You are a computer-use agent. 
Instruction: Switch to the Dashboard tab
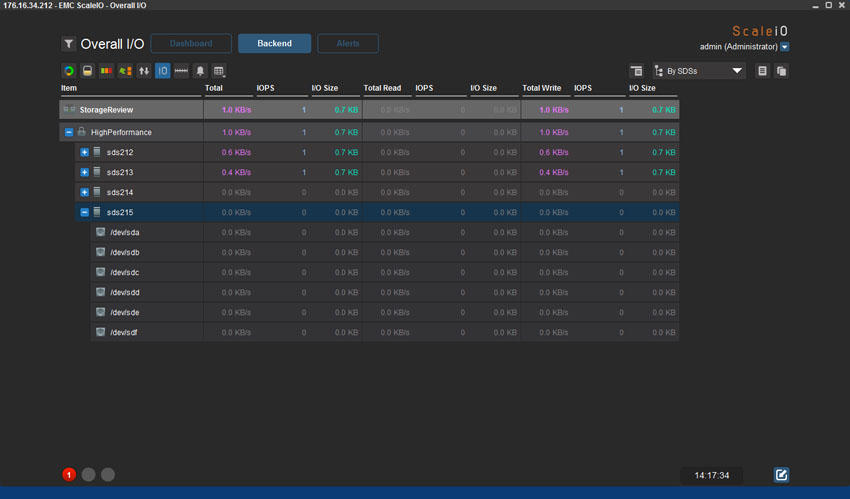(191, 43)
